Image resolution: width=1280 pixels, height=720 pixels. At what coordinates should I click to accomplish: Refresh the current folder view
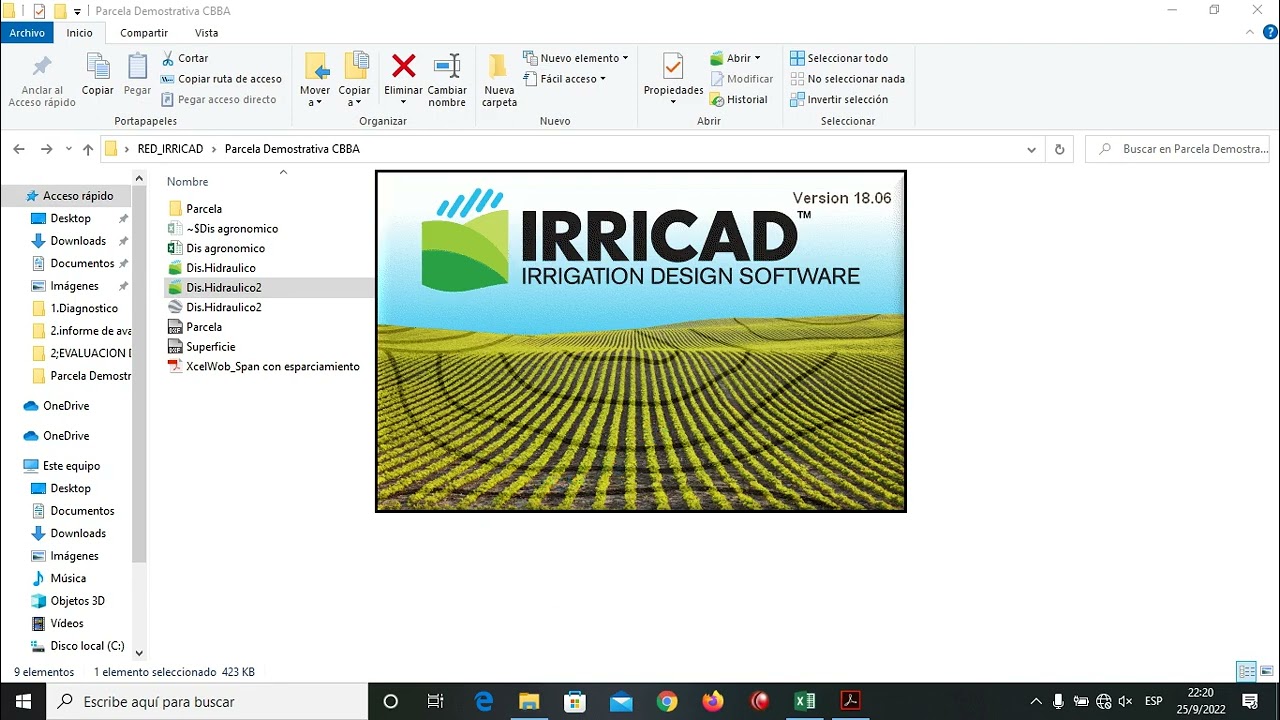(x=1060, y=149)
